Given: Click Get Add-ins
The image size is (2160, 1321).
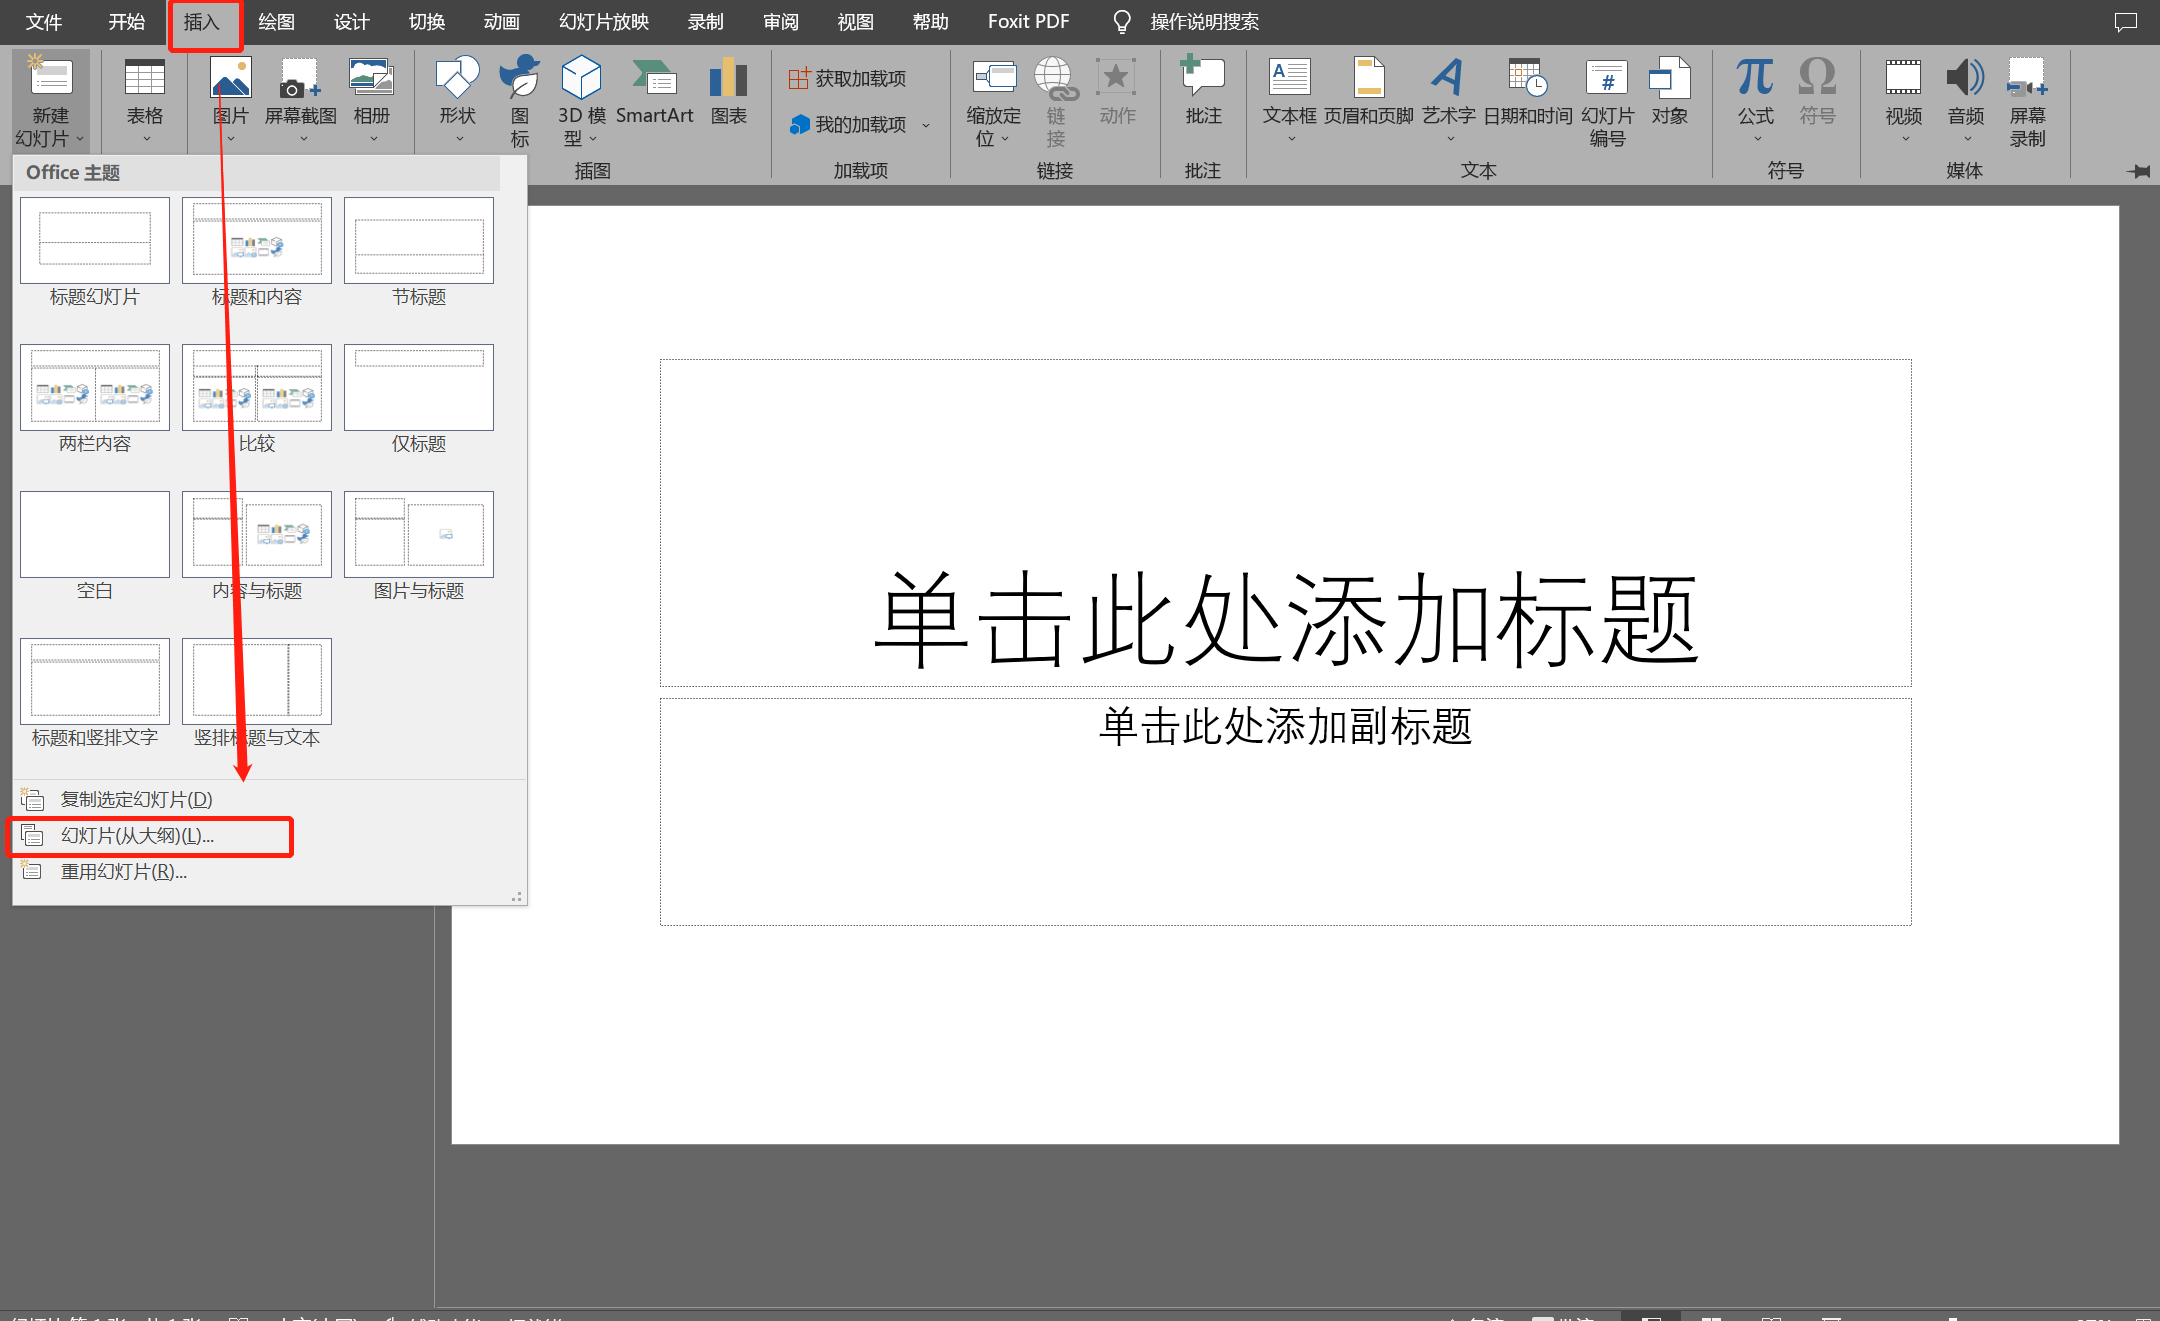Looking at the screenshot, I should (848, 78).
